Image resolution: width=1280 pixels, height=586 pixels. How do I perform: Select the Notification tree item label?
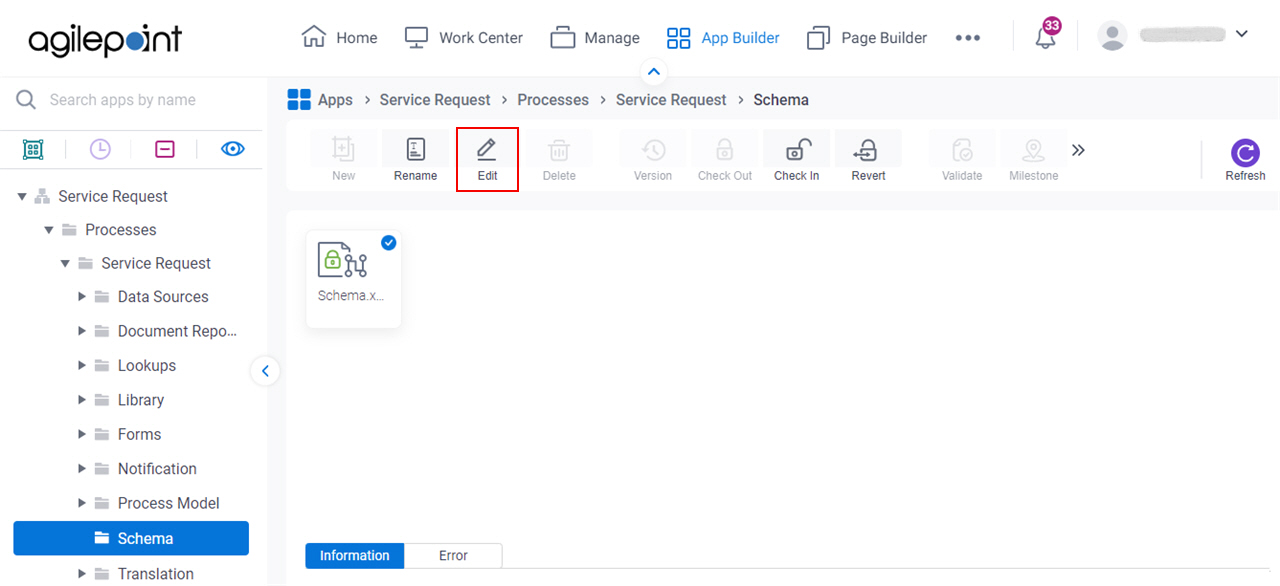[x=157, y=469]
